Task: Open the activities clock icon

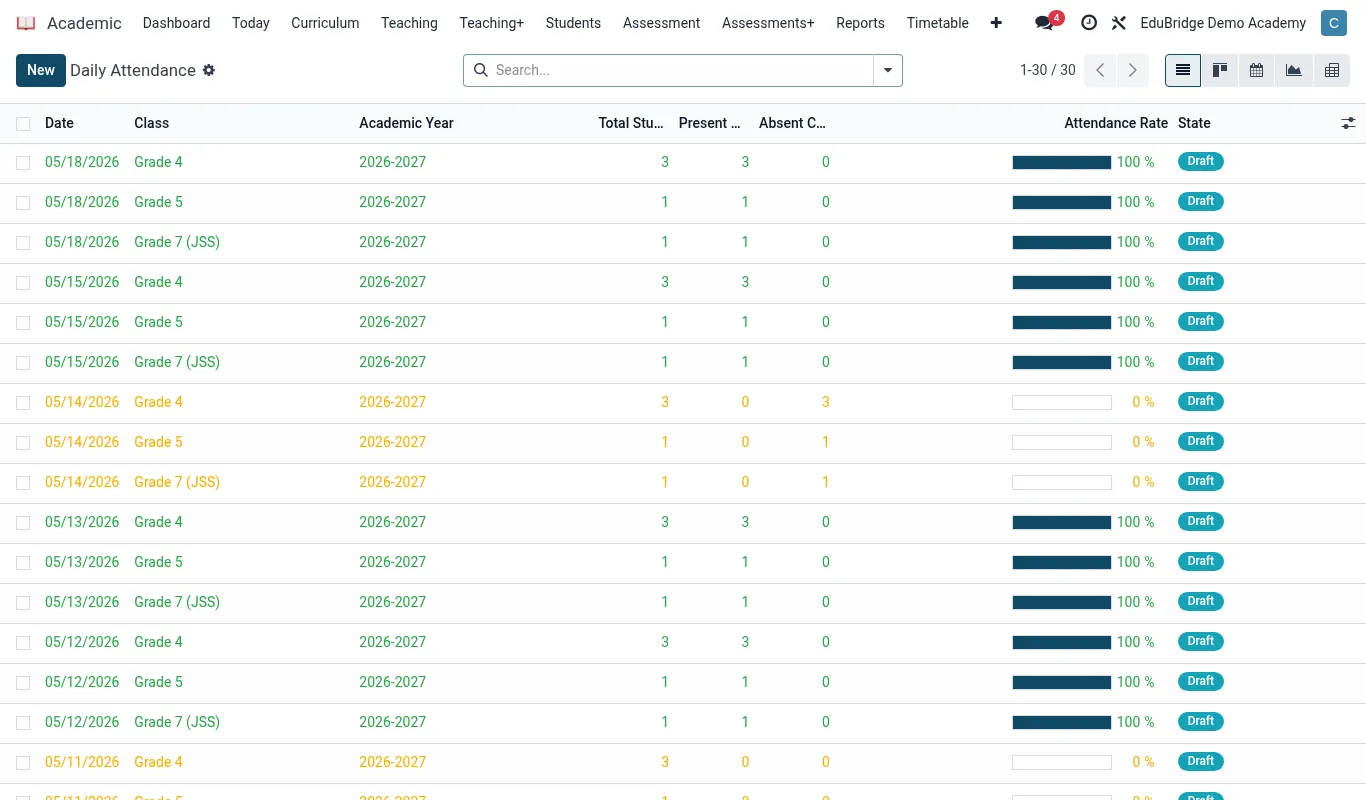Action: click(x=1089, y=23)
